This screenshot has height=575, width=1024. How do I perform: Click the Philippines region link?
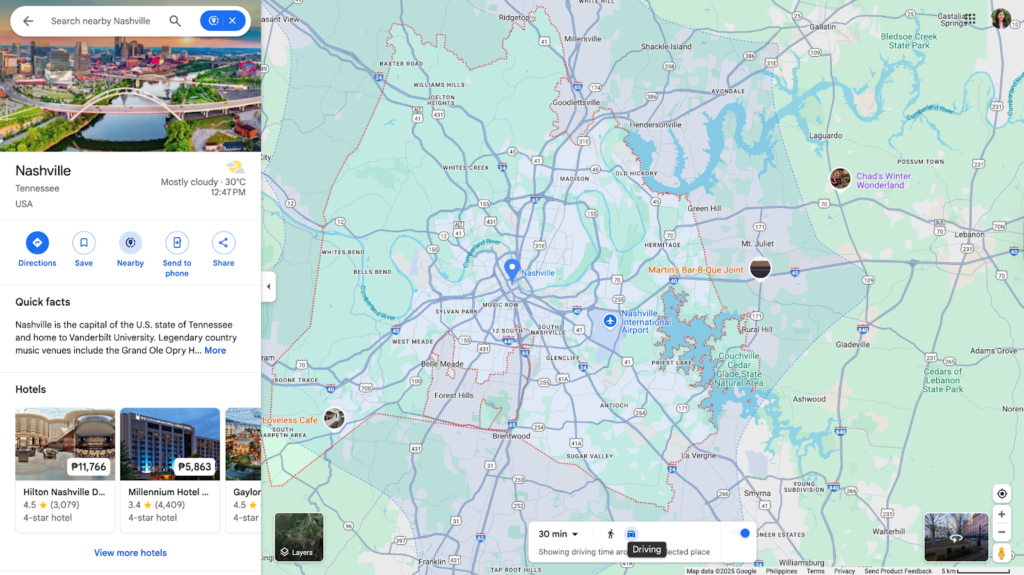point(781,571)
